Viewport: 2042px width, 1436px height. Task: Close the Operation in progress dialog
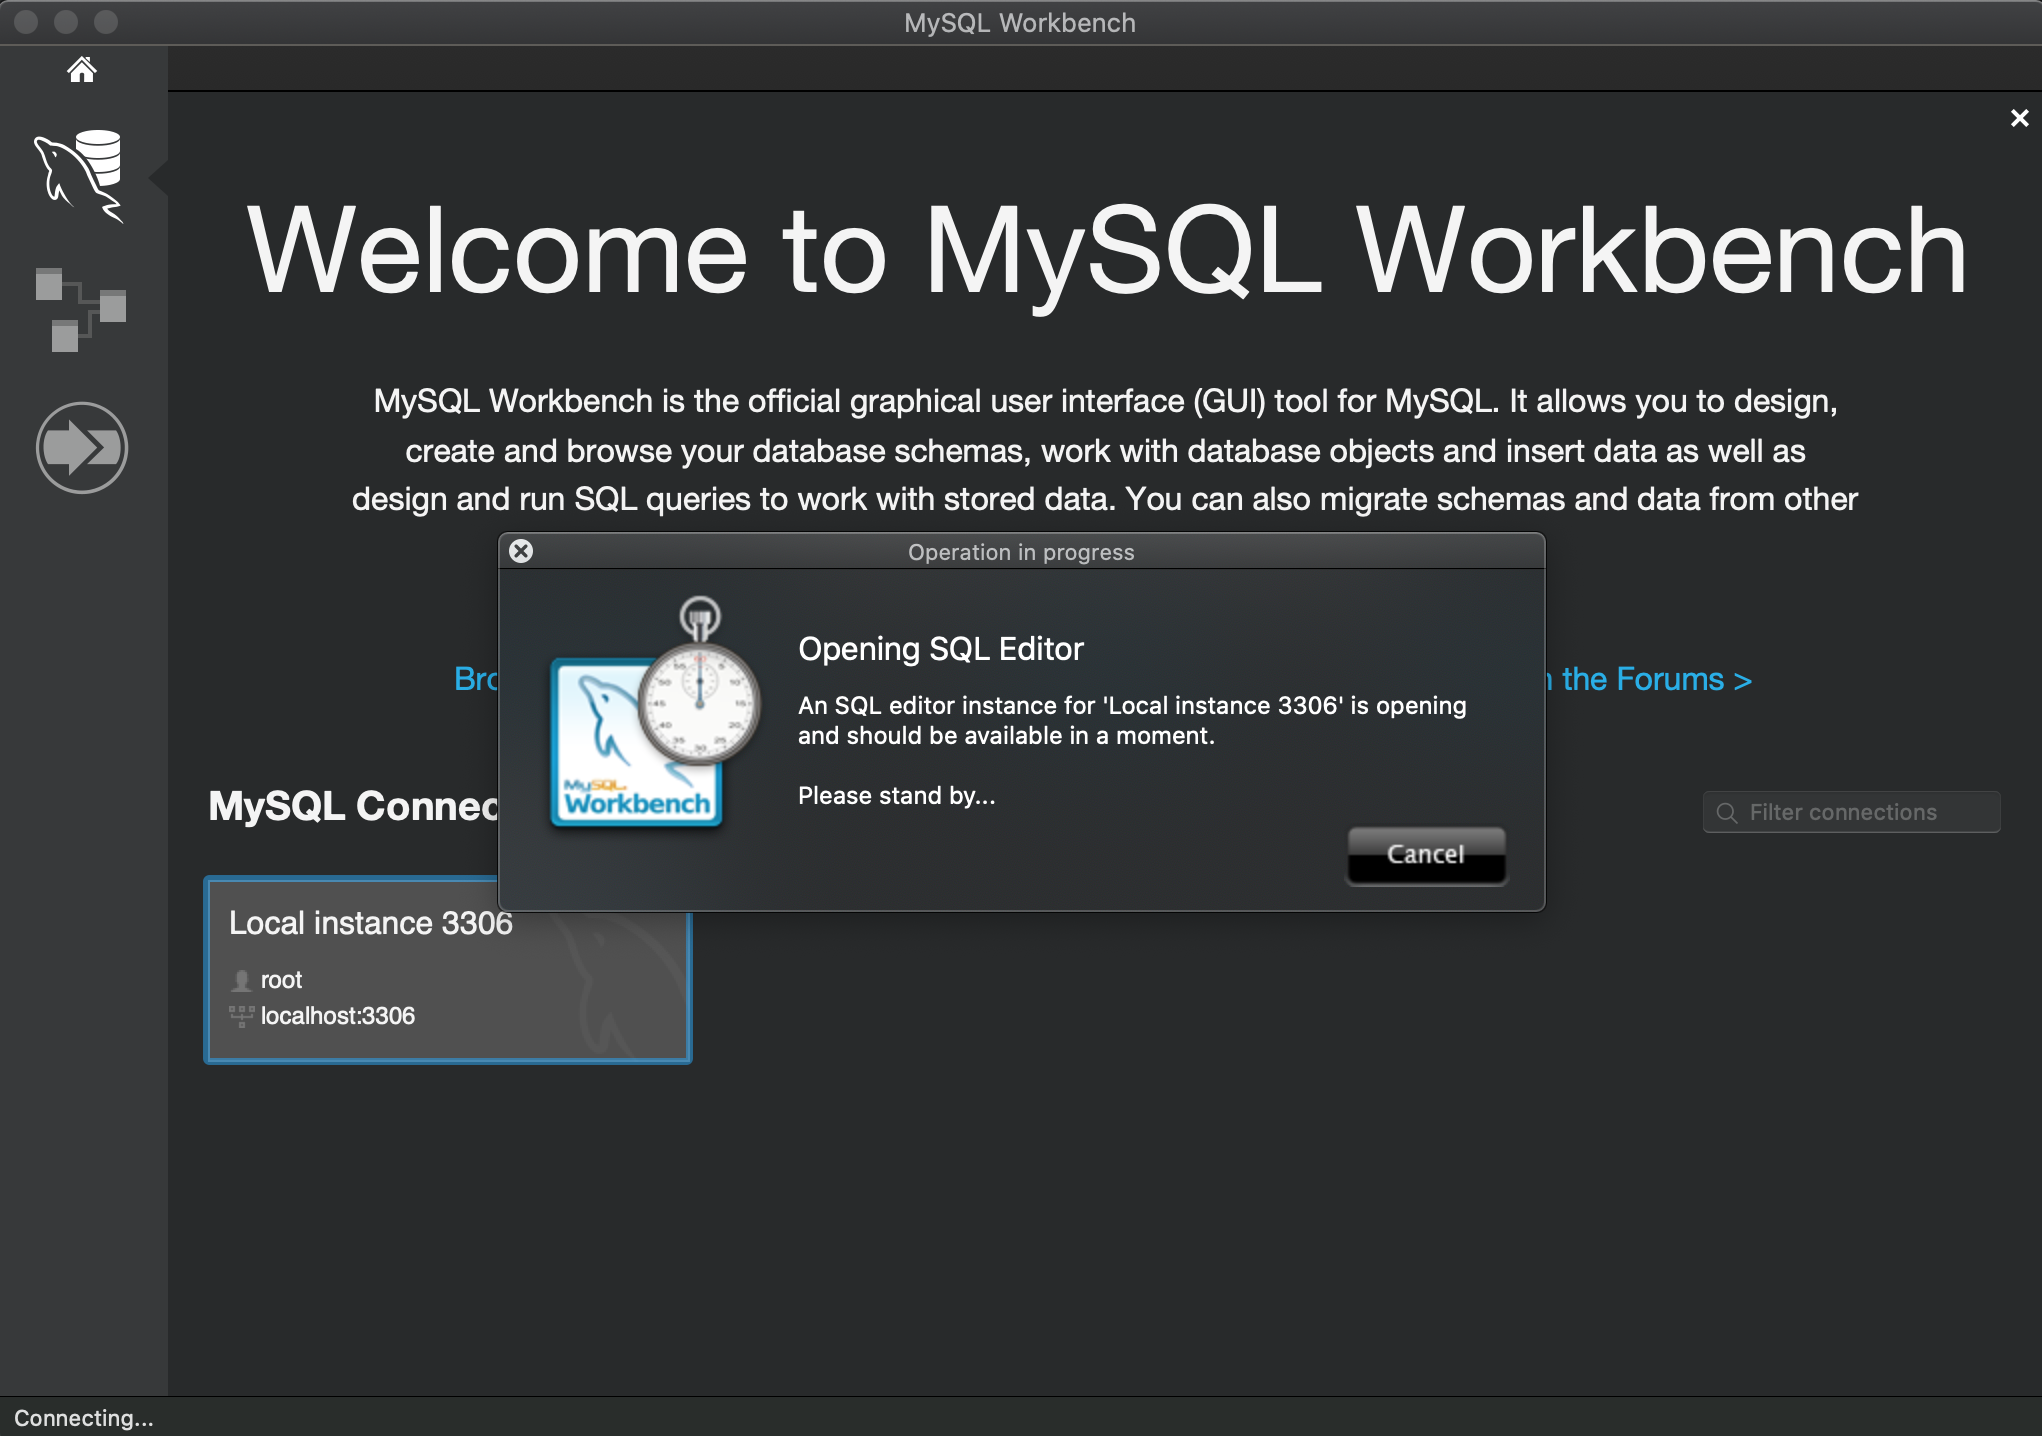point(521,551)
